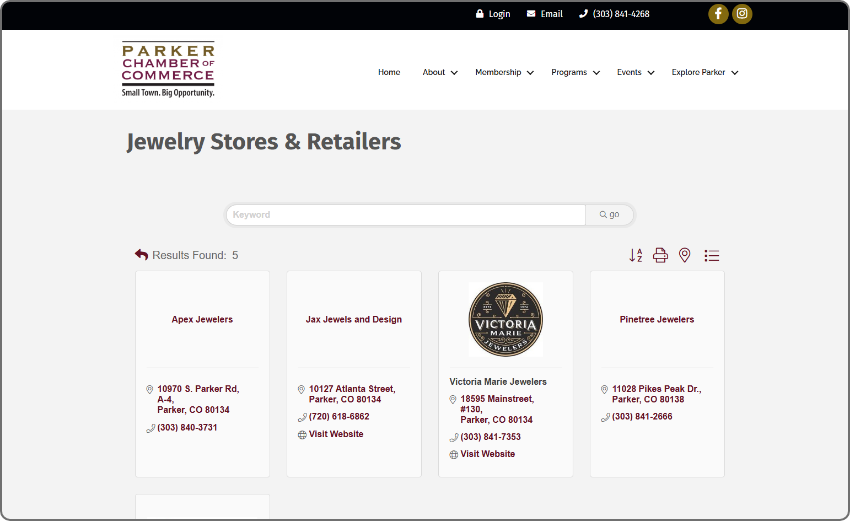Open address 18595 Mainstreet #130
The width and height of the screenshot is (850, 521).
(497, 409)
